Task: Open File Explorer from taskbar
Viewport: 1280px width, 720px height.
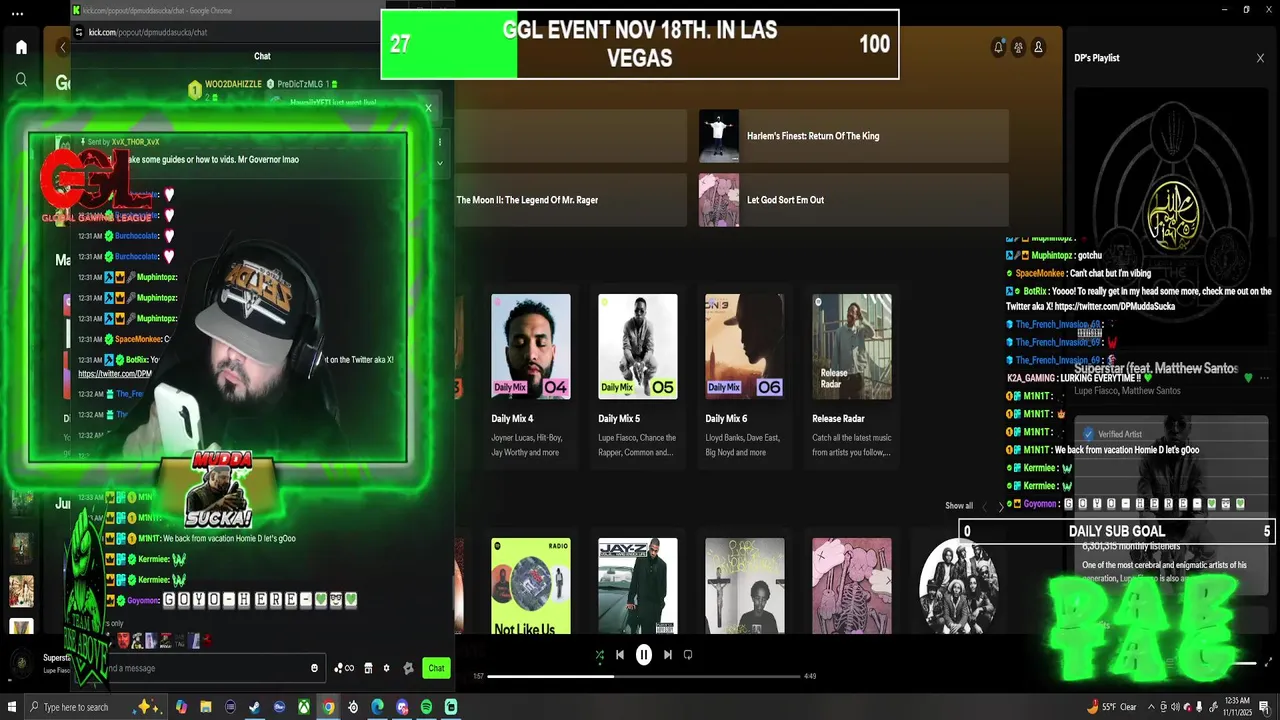Action: point(206,707)
